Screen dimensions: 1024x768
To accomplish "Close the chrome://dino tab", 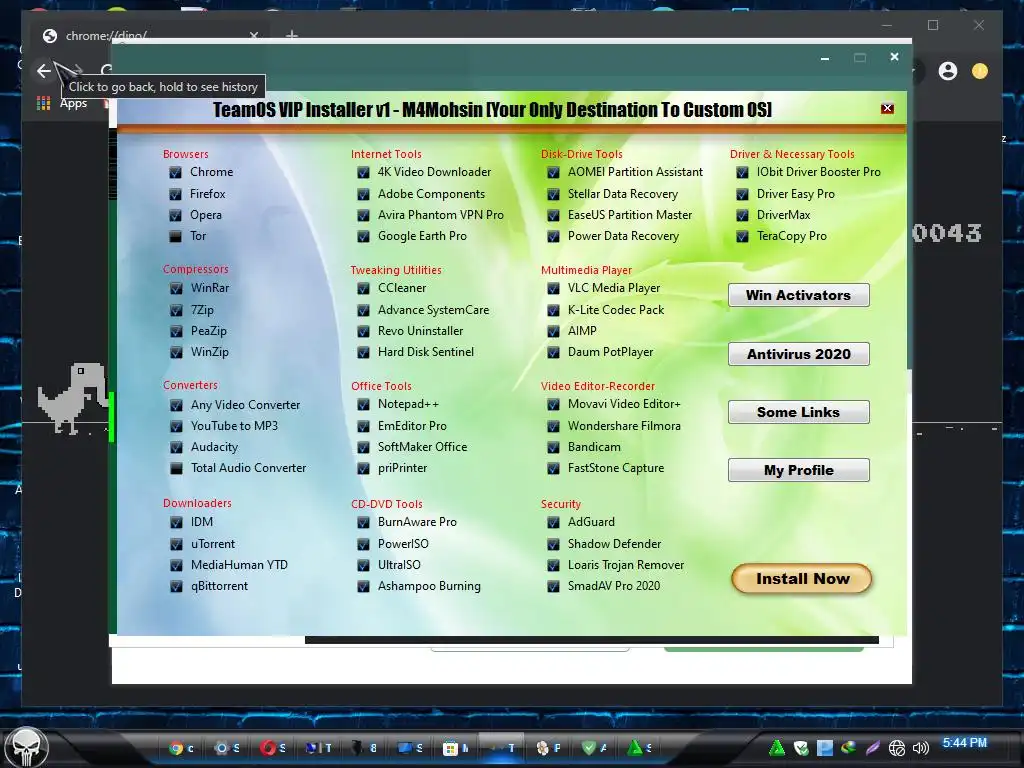I will (254, 36).
